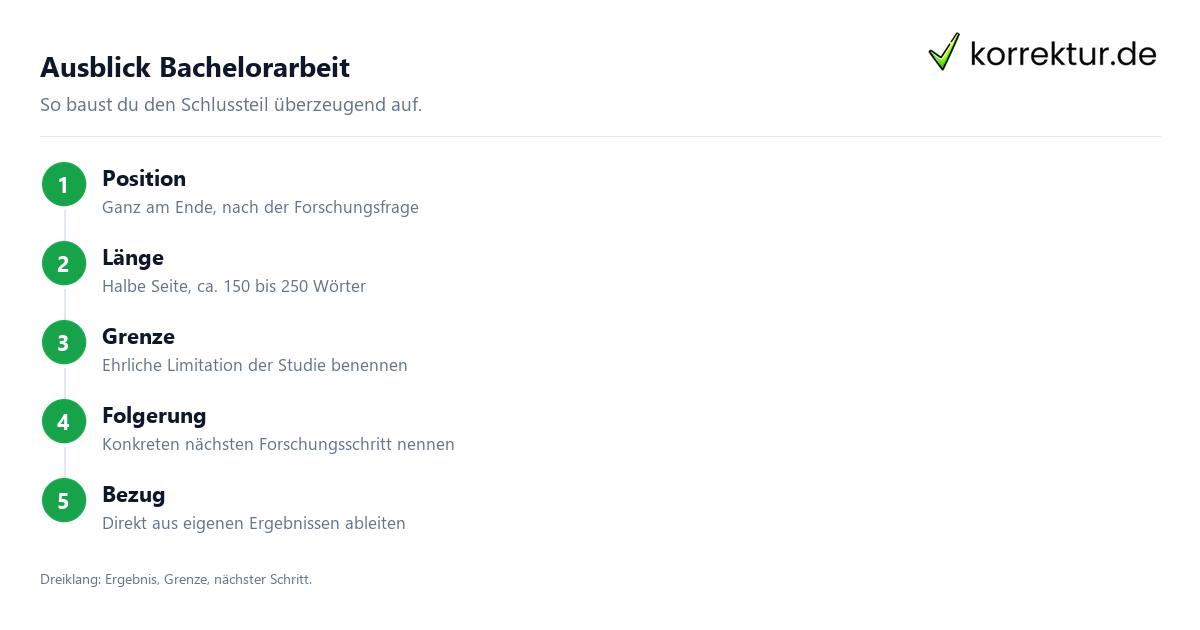Click the green circle numbered 5
Image resolution: width=1200 pixels, height=630 pixels.
pyautogui.click(x=64, y=501)
